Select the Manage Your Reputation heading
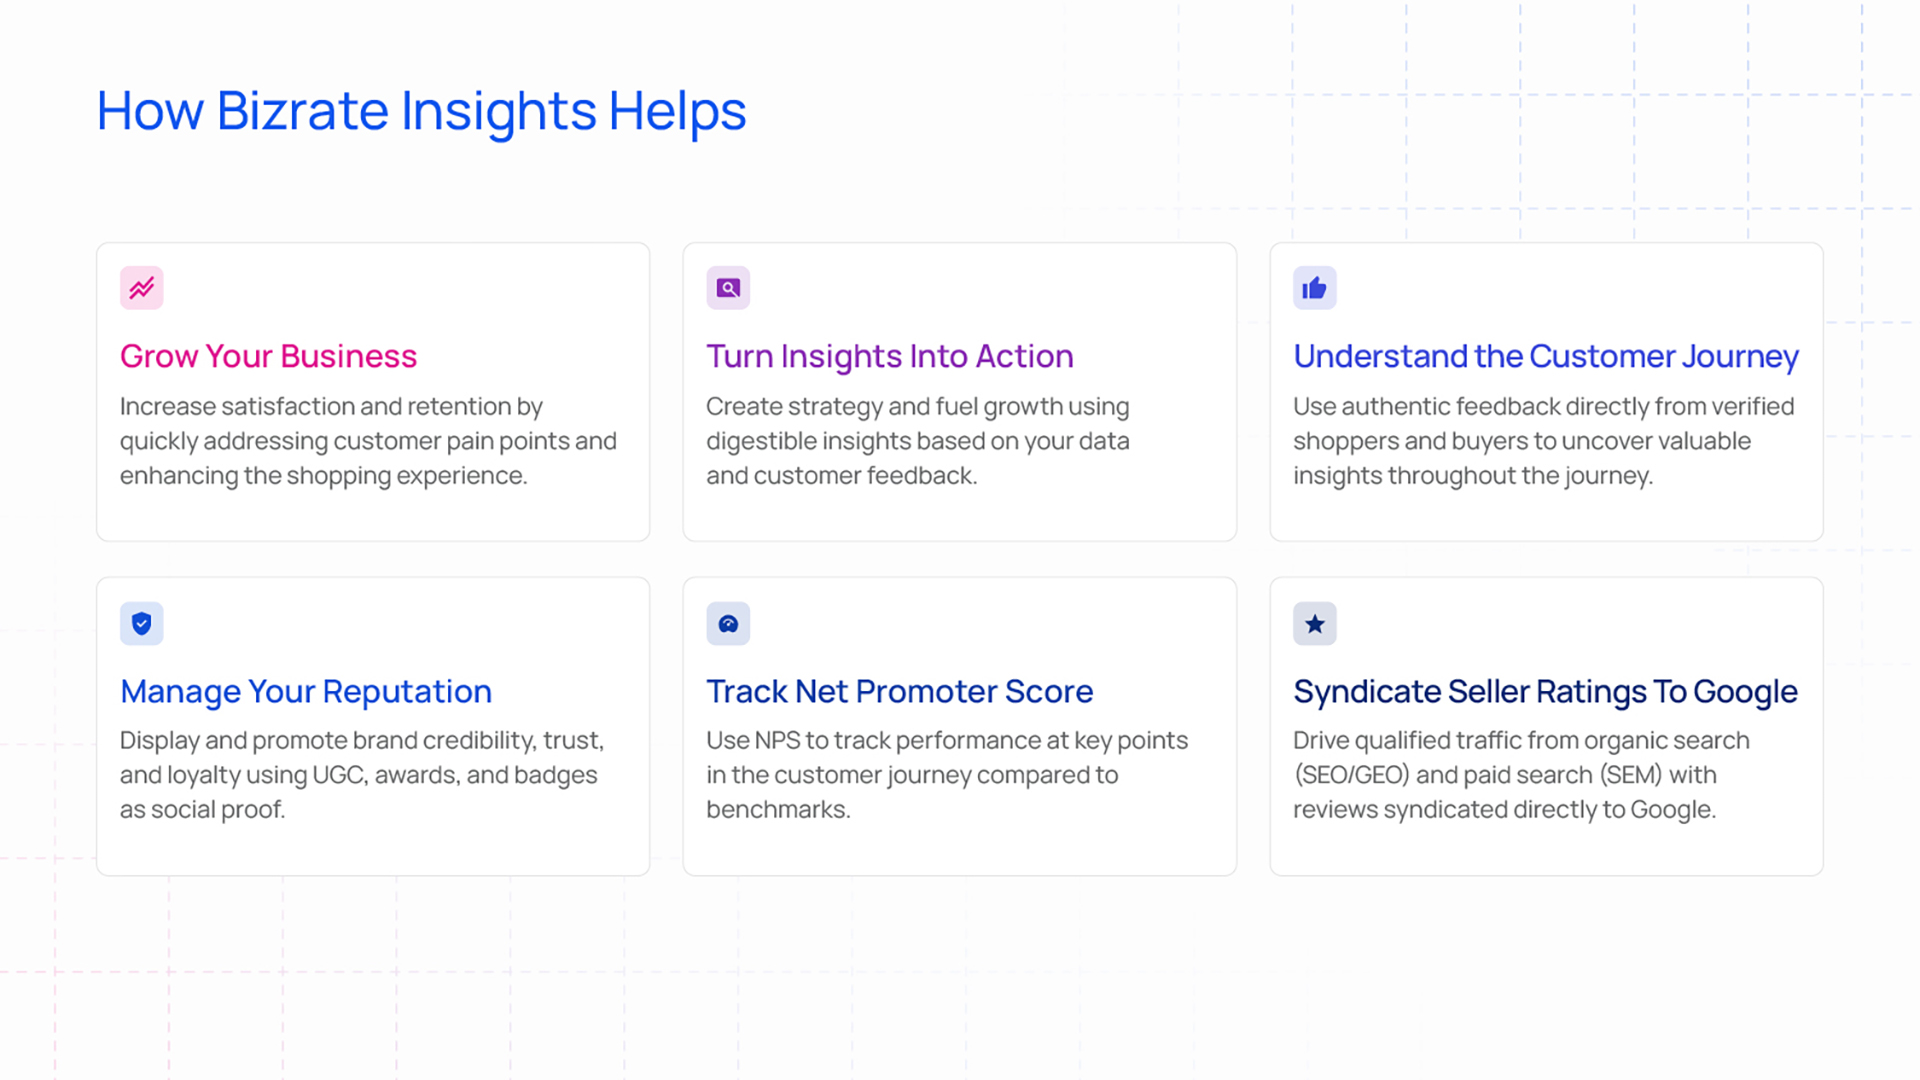 (x=306, y=691)
